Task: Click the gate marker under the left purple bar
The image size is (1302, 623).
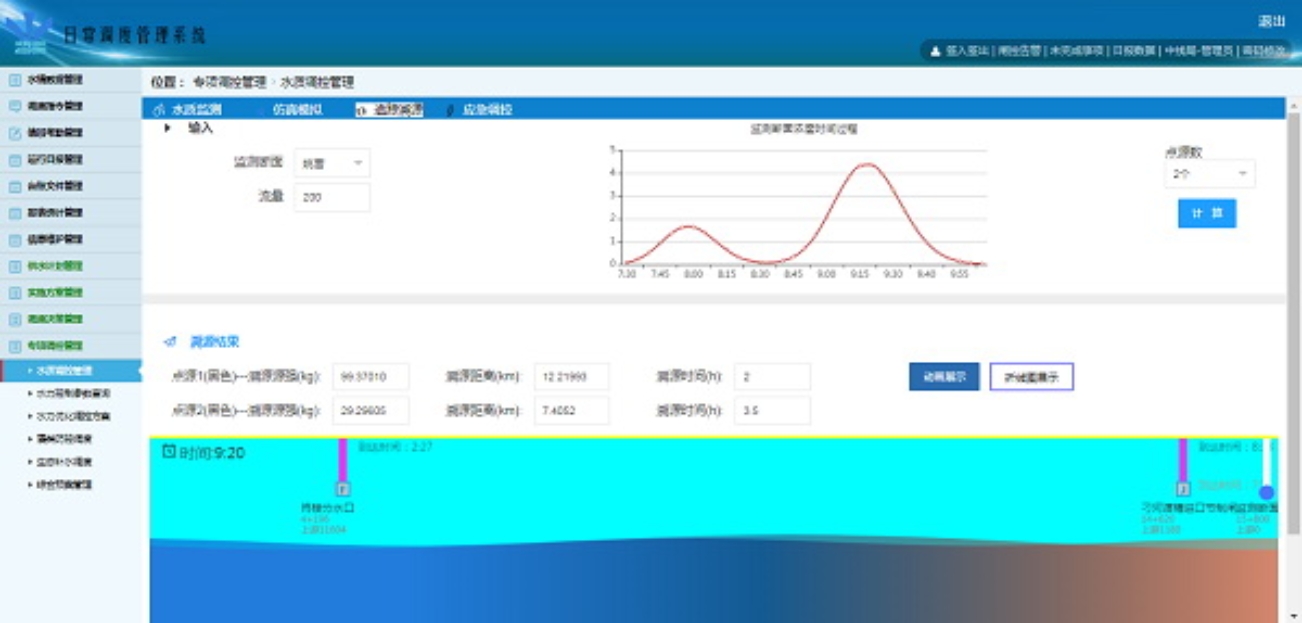Action: (x=342, y=489)
